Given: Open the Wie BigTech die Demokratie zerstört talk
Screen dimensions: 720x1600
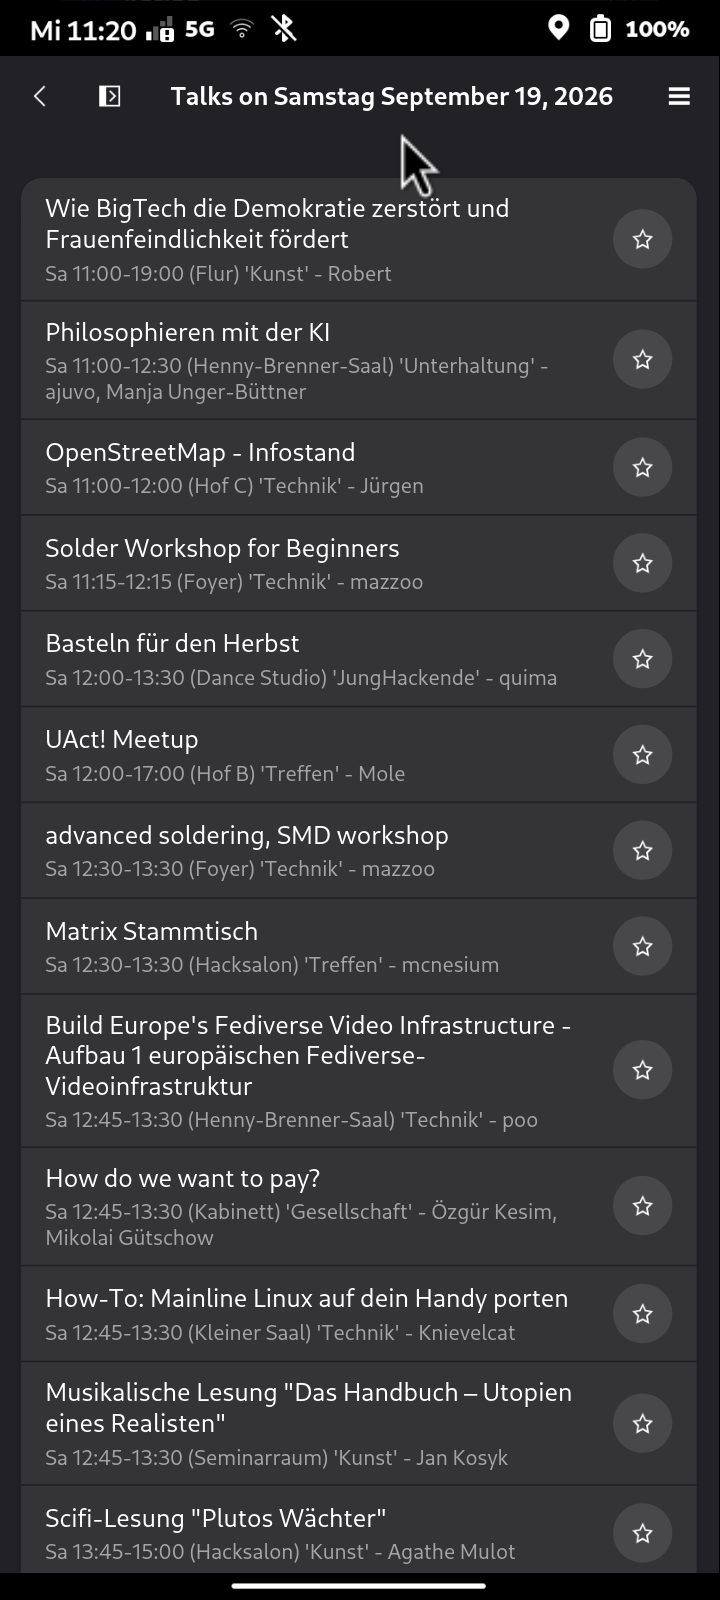Looking at the screenshot, I should 358,240.
